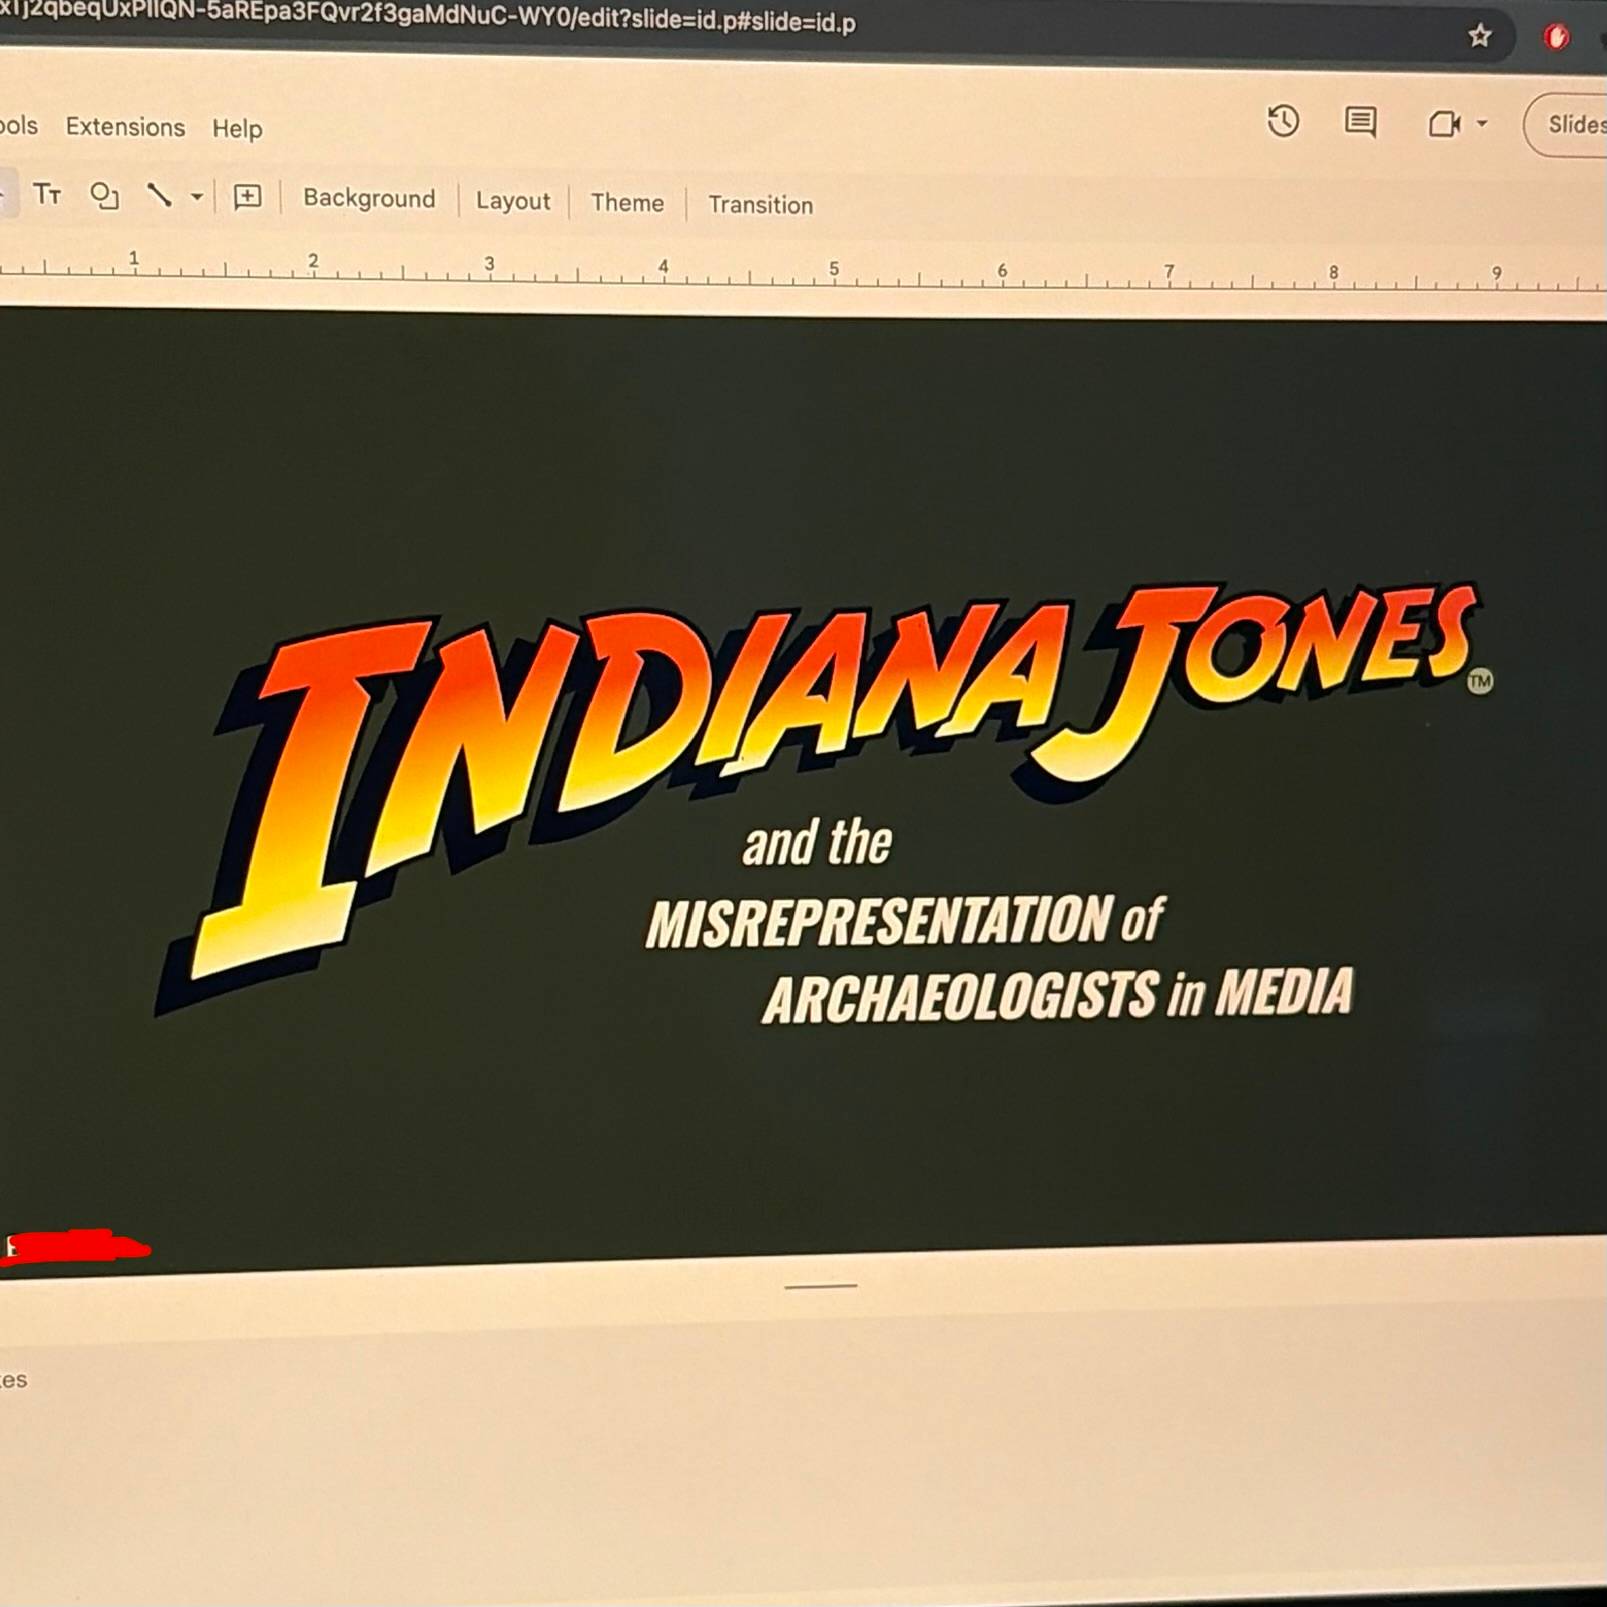The image size is (1607, 1607).
Task: Click the Add comment toolbar icon
Action: pyautogui.click(x=247, y=197)
